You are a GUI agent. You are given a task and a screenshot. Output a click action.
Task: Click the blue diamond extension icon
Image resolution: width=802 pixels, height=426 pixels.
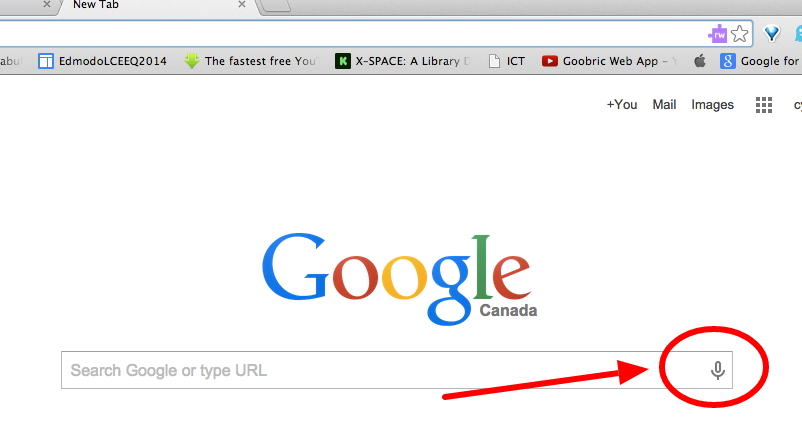(x=771, y=34)
